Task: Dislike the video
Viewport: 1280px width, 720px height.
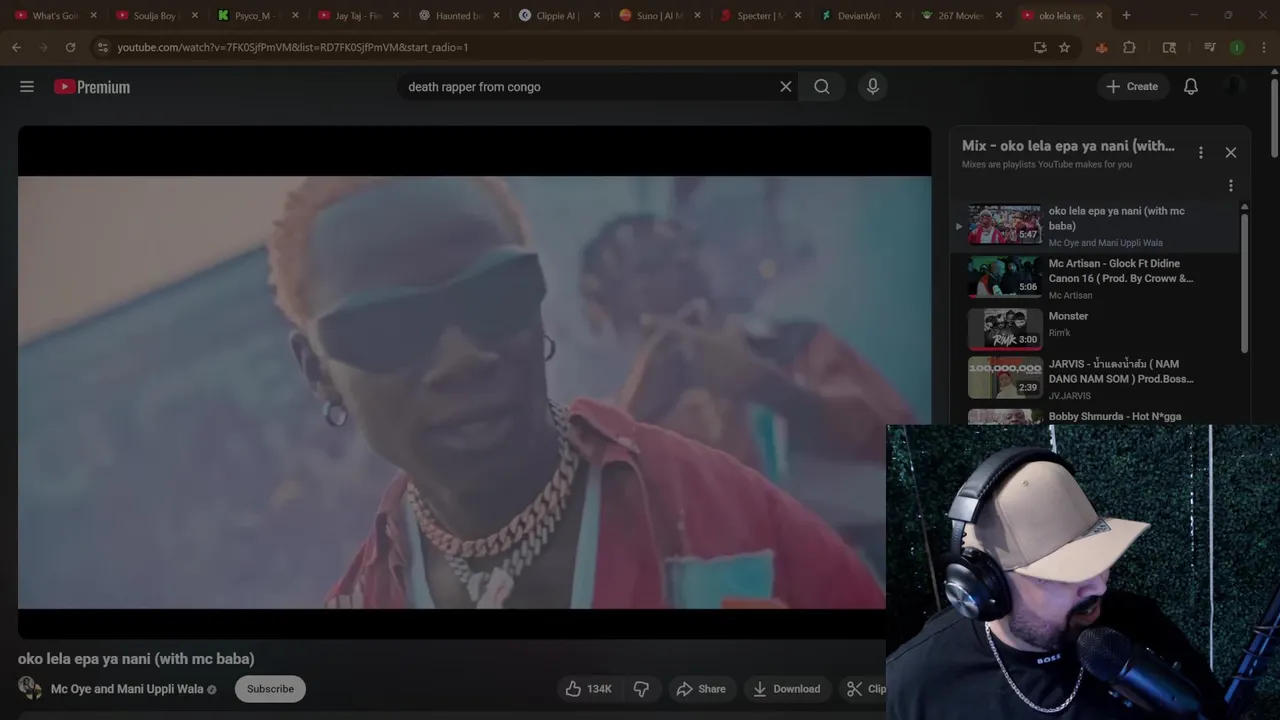Action: pyautogui.click(x=641, y=689)
